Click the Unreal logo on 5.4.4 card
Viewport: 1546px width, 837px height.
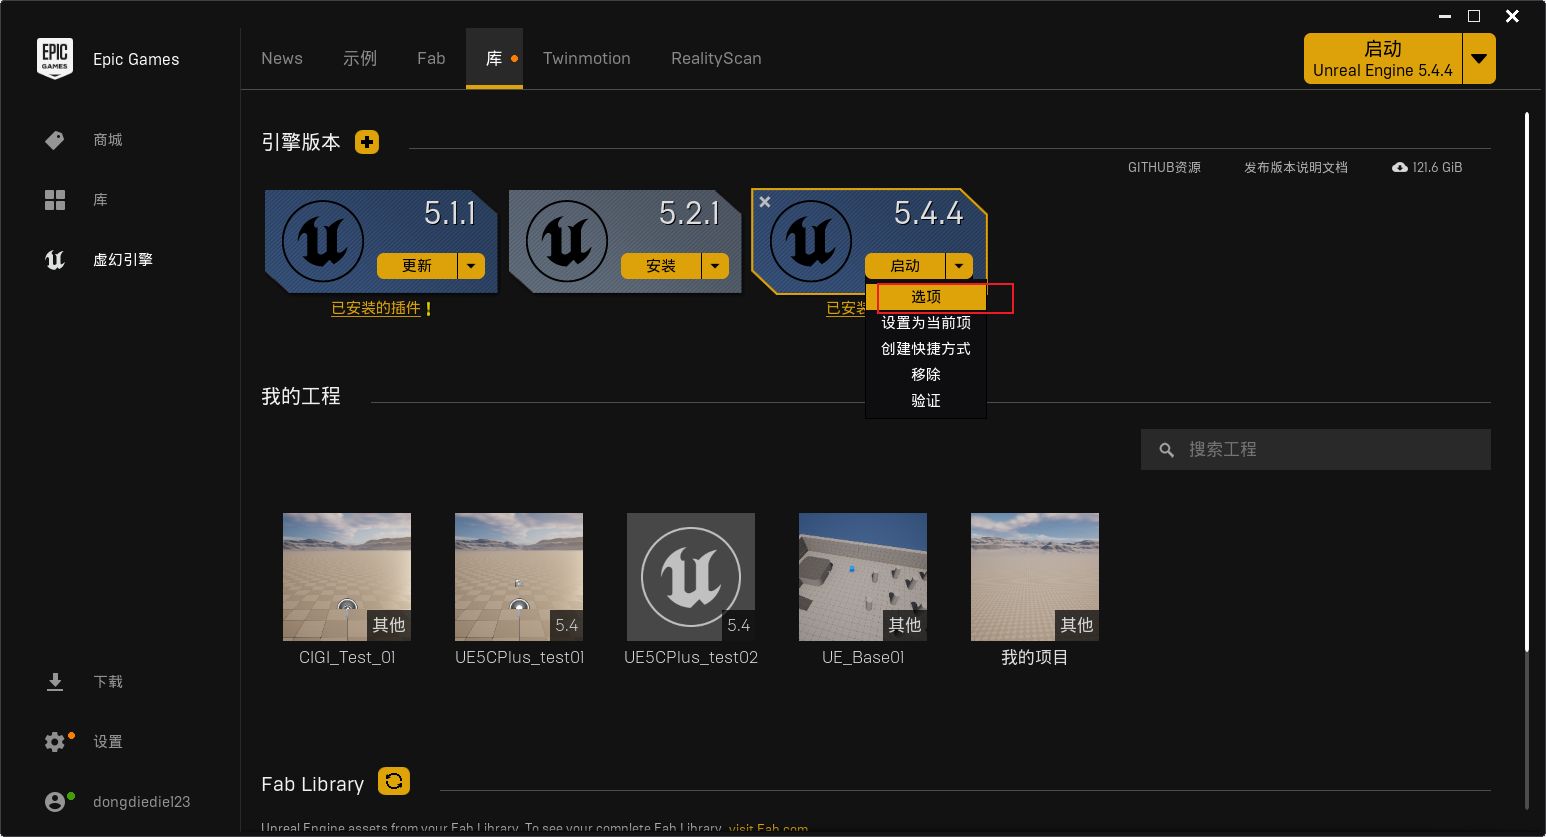point(811,241)
